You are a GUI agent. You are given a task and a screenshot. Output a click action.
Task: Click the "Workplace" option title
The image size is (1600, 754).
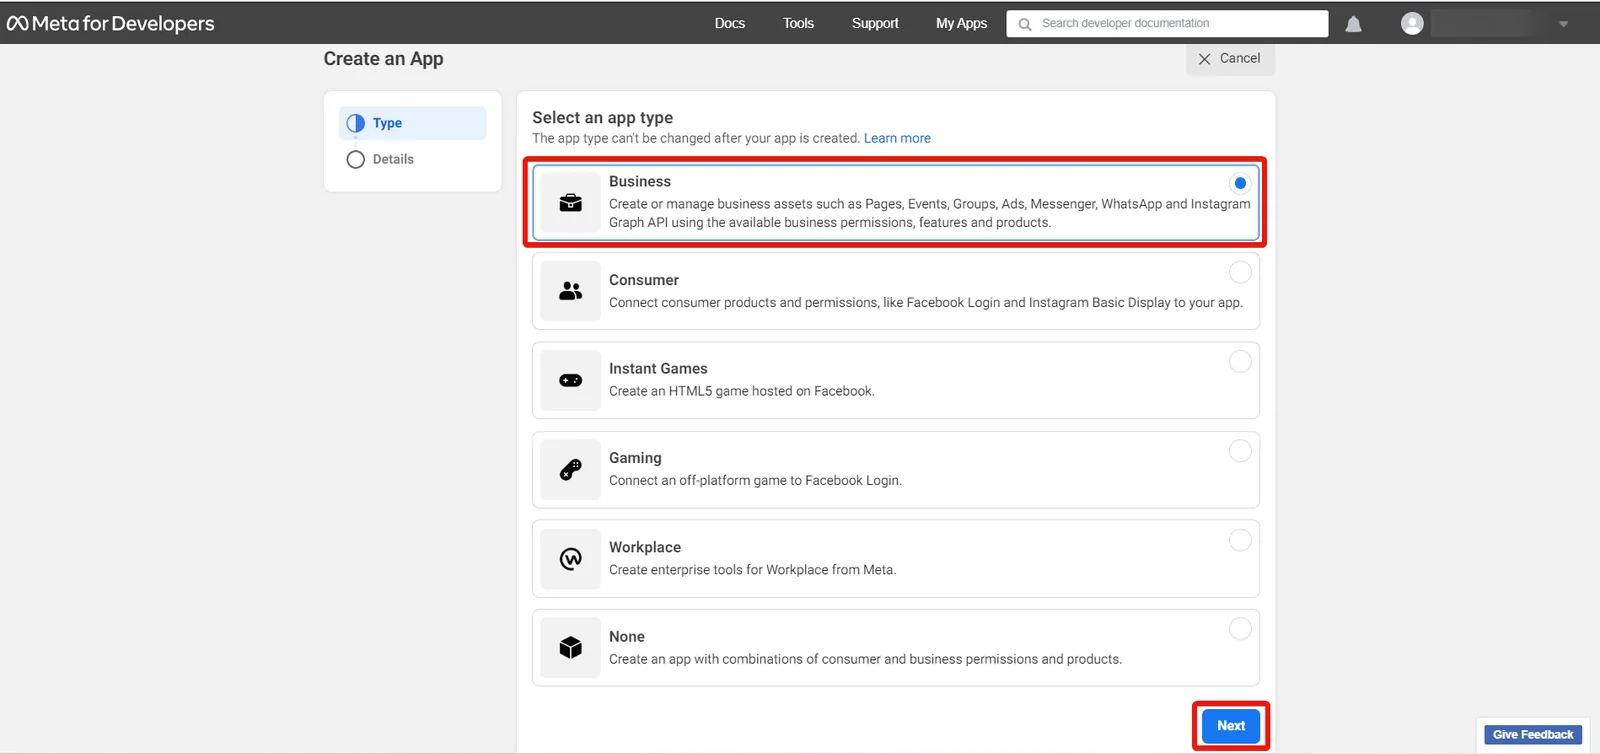(645, 547)
